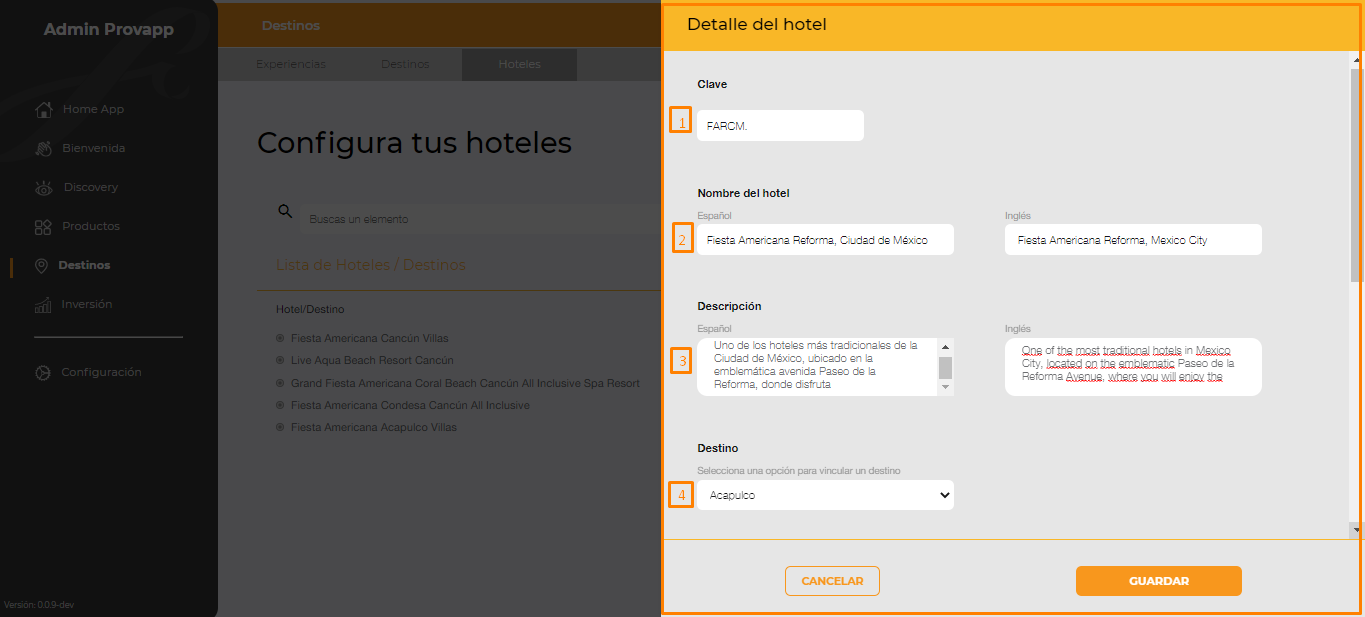Click the Bienvenida hand icon
The height and width of the screenshot is (617, 1365).
[x=43, y=148]
